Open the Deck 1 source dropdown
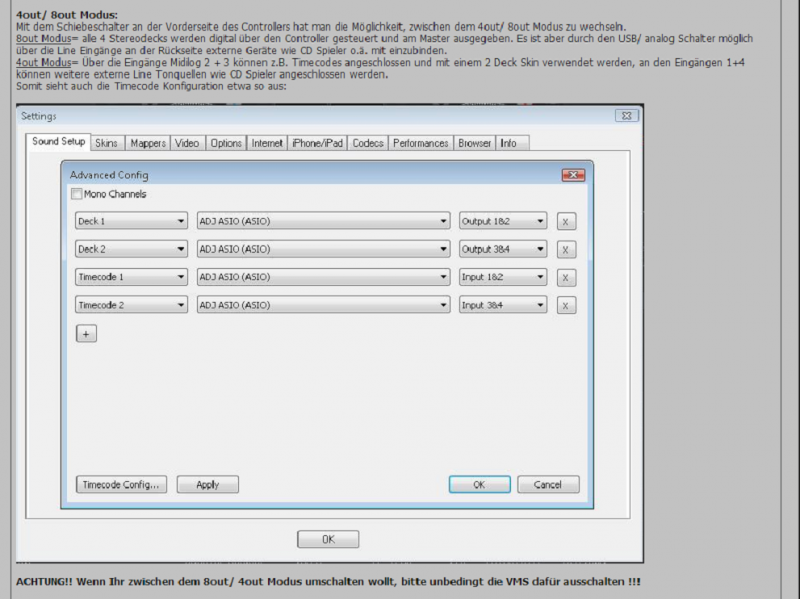Screen dimensions: 800x599 coord(131,221)
